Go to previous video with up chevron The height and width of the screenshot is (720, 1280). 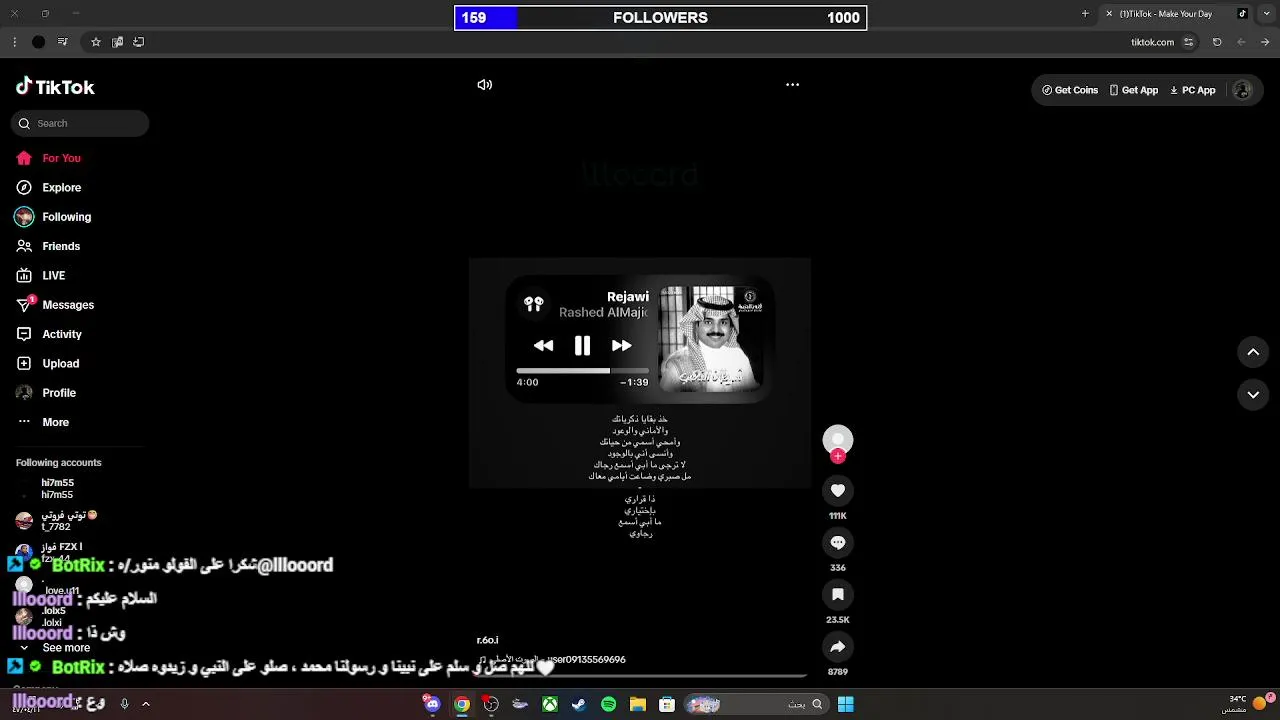click(x=1253, y=352)
